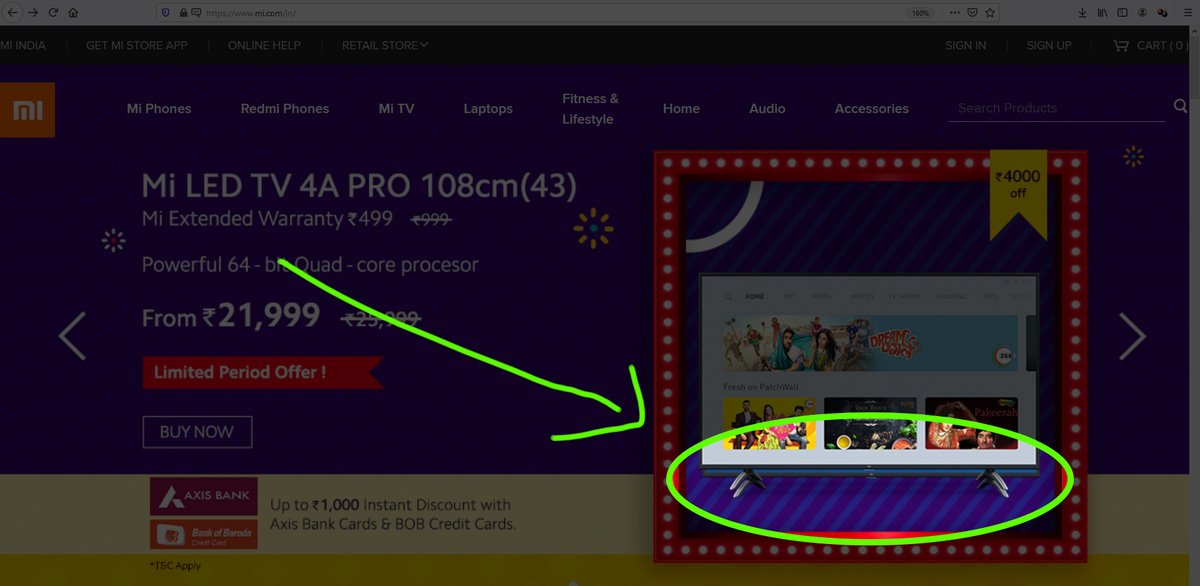Show the next banner slide
This screenshot has height=586, width=1200.
point(1132,336)
